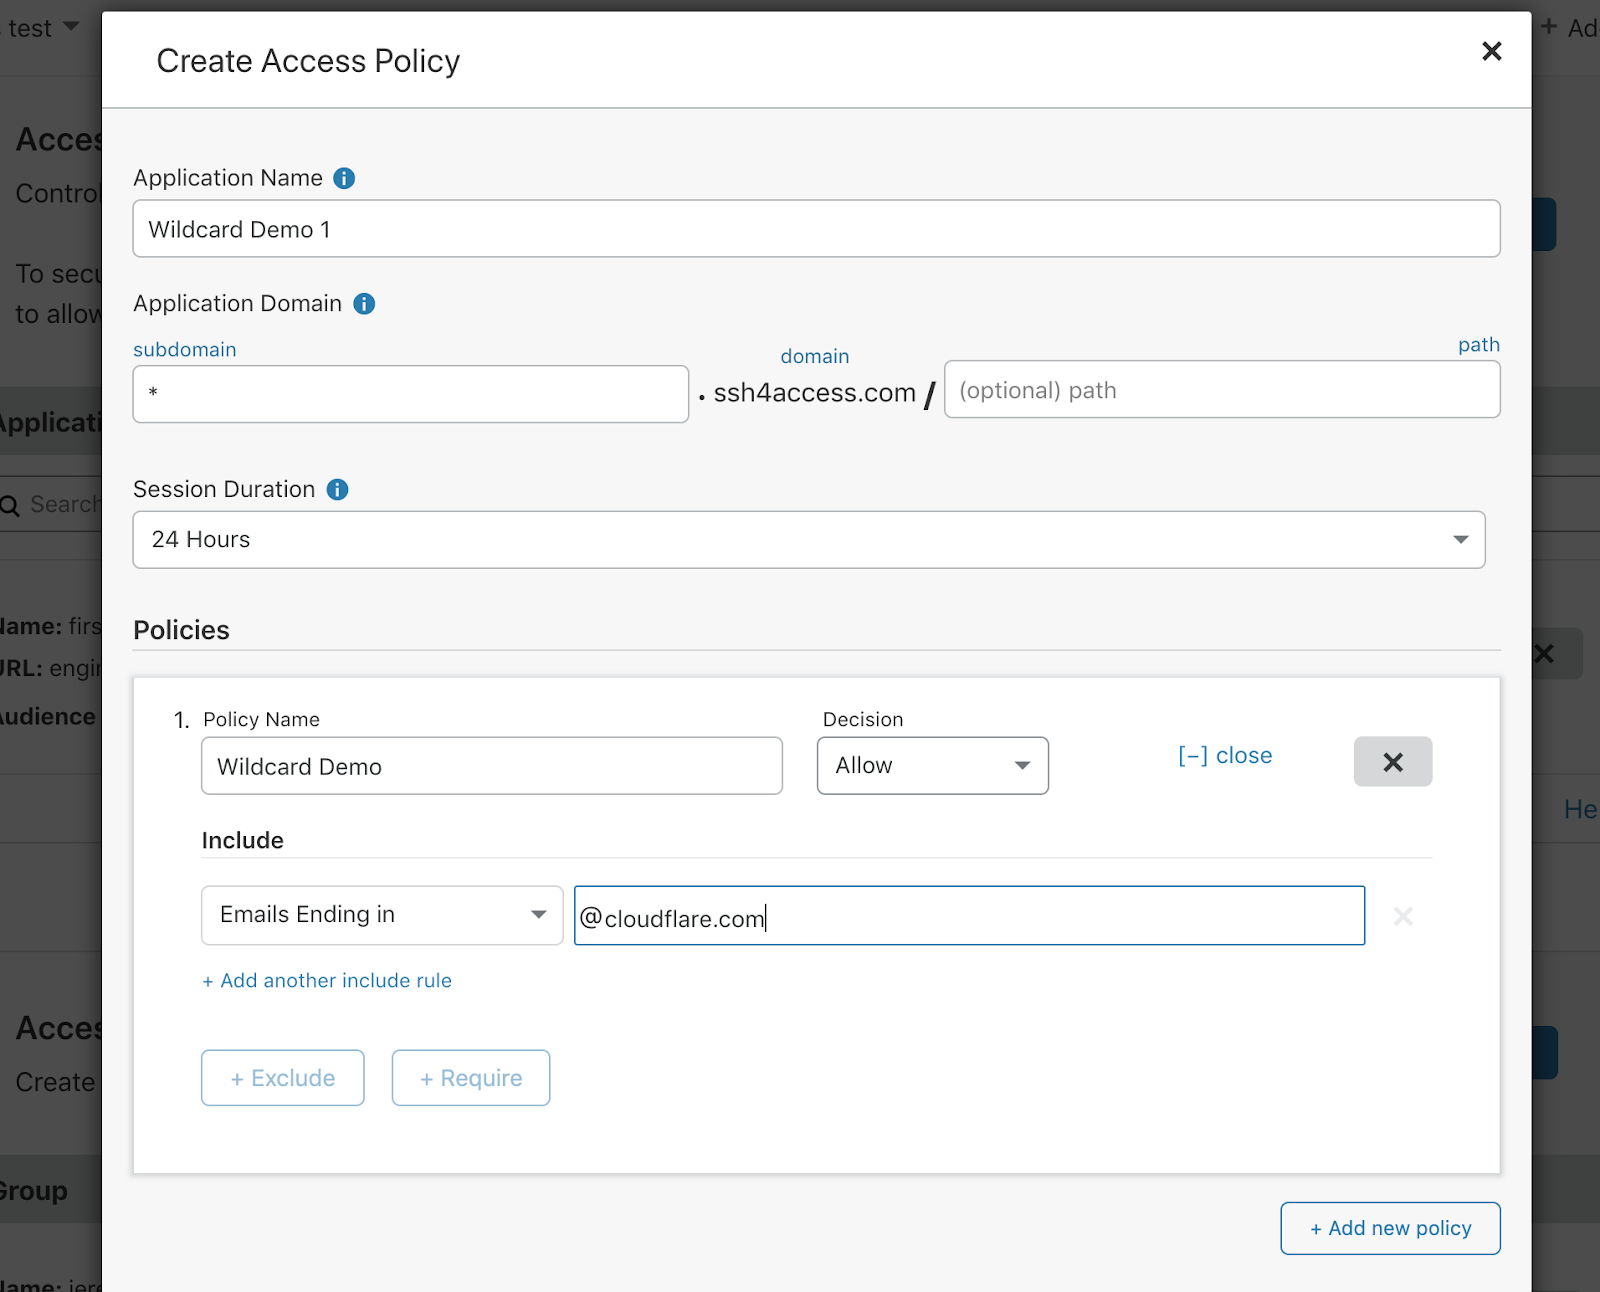This screenshot has width=1600, height=1292.
Task: Click the search magnifier icon behind the dialog
Action: point(10,504)
